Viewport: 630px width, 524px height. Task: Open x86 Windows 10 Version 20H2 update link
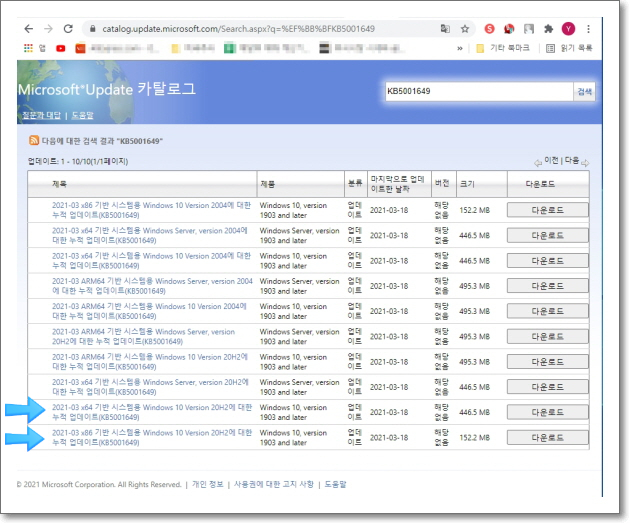click(x=152, y=438)
